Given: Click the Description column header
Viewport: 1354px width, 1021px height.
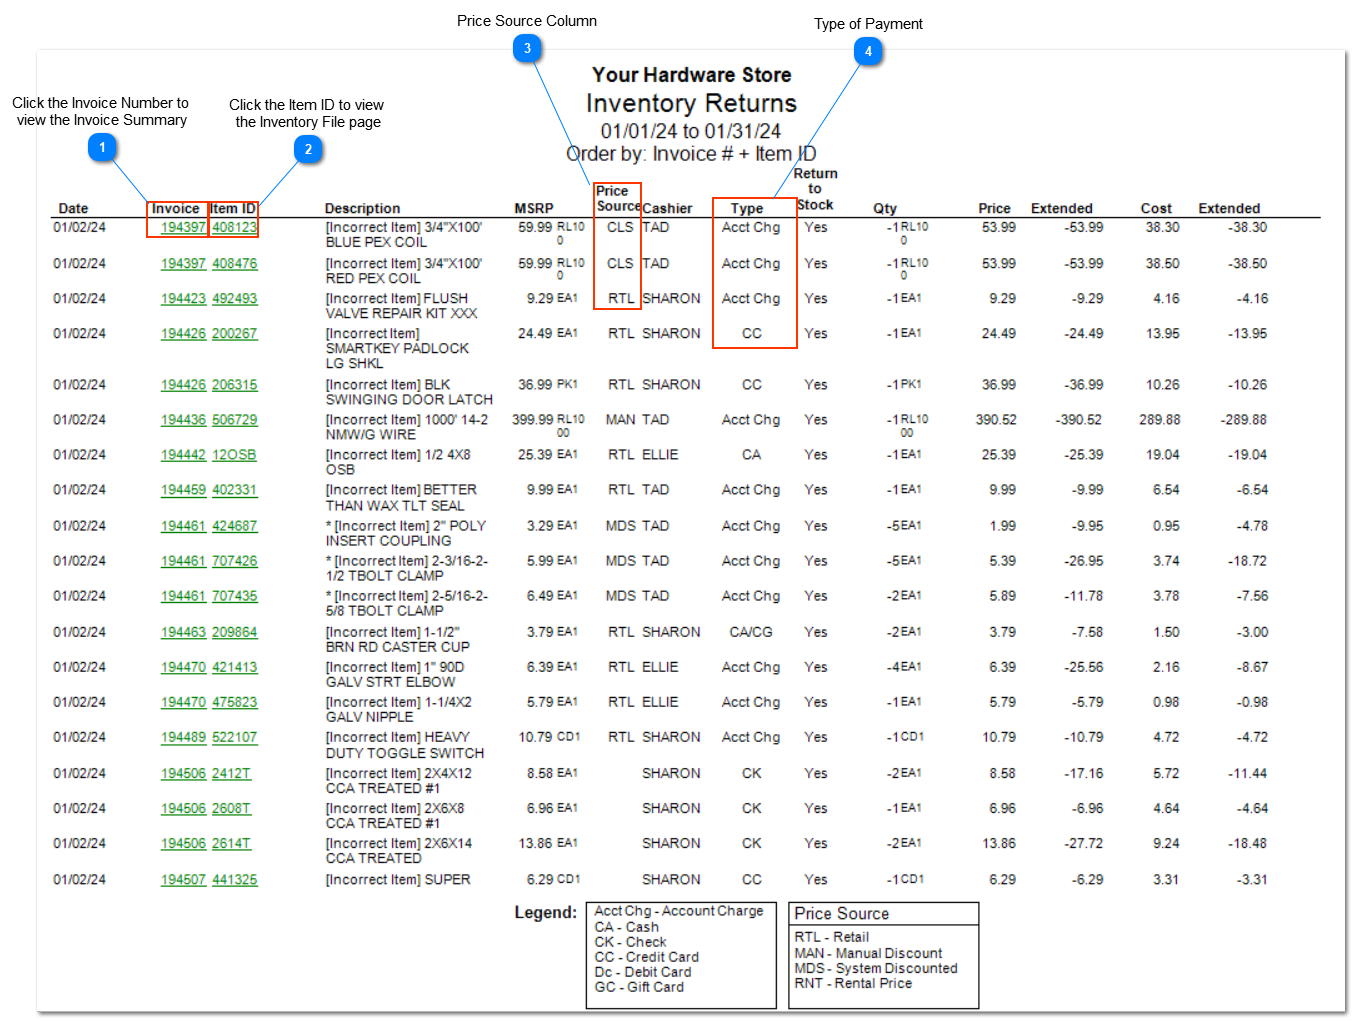Looking at the screenshot, I should point(362,209).
